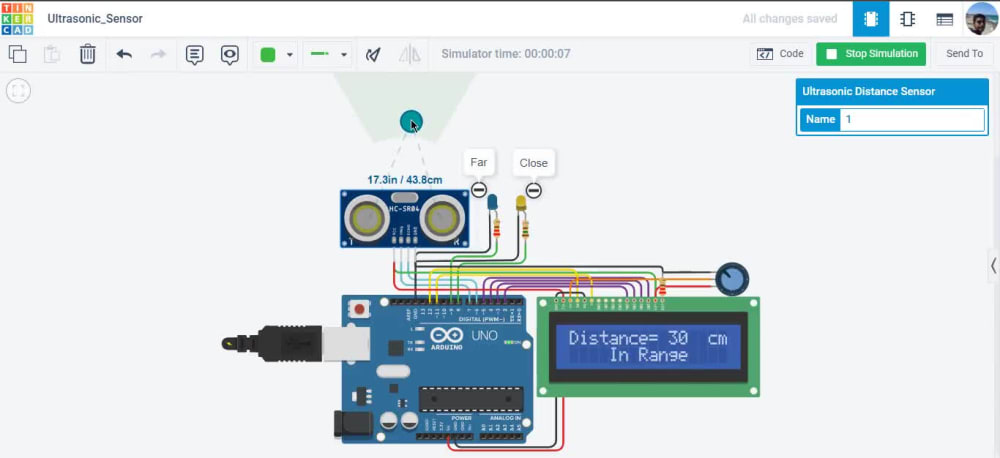Image resolution: width=1000 pixels, height=458 pixels.
Task: Collapse the Far note
Action: point(478,189)
